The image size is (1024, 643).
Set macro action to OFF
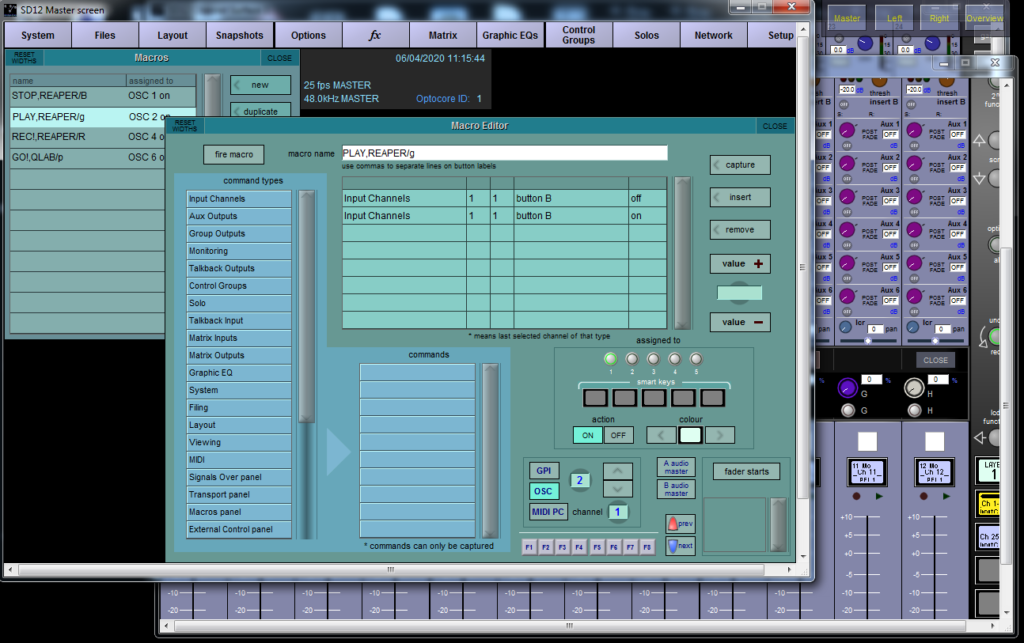point(618,435)
